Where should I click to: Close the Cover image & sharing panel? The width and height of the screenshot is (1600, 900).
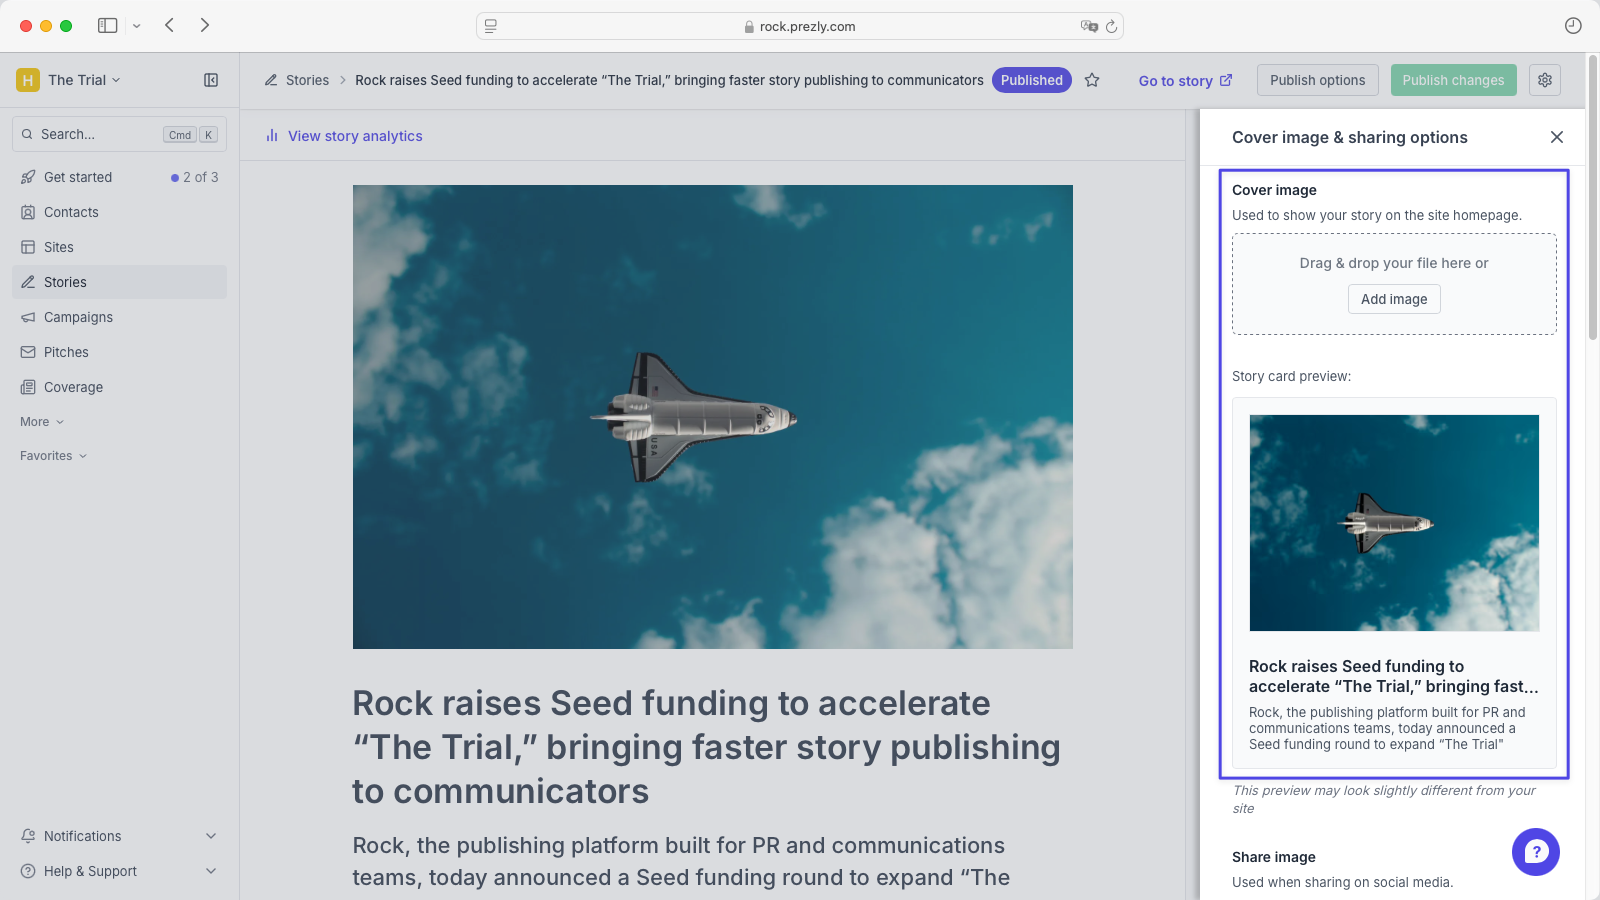click(x=1557, y=137)
